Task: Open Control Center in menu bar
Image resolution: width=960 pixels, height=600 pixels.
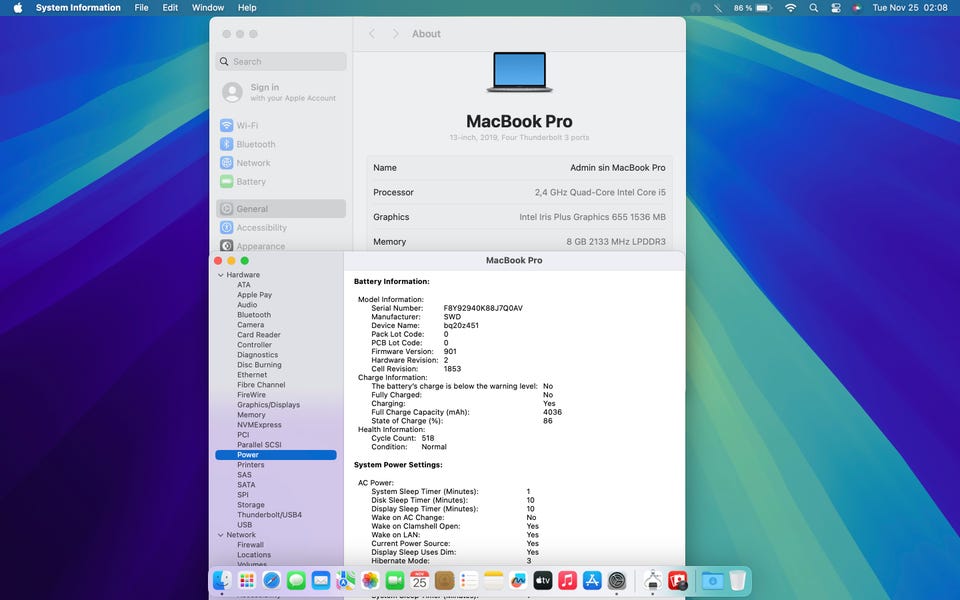Action: (836, 8)
